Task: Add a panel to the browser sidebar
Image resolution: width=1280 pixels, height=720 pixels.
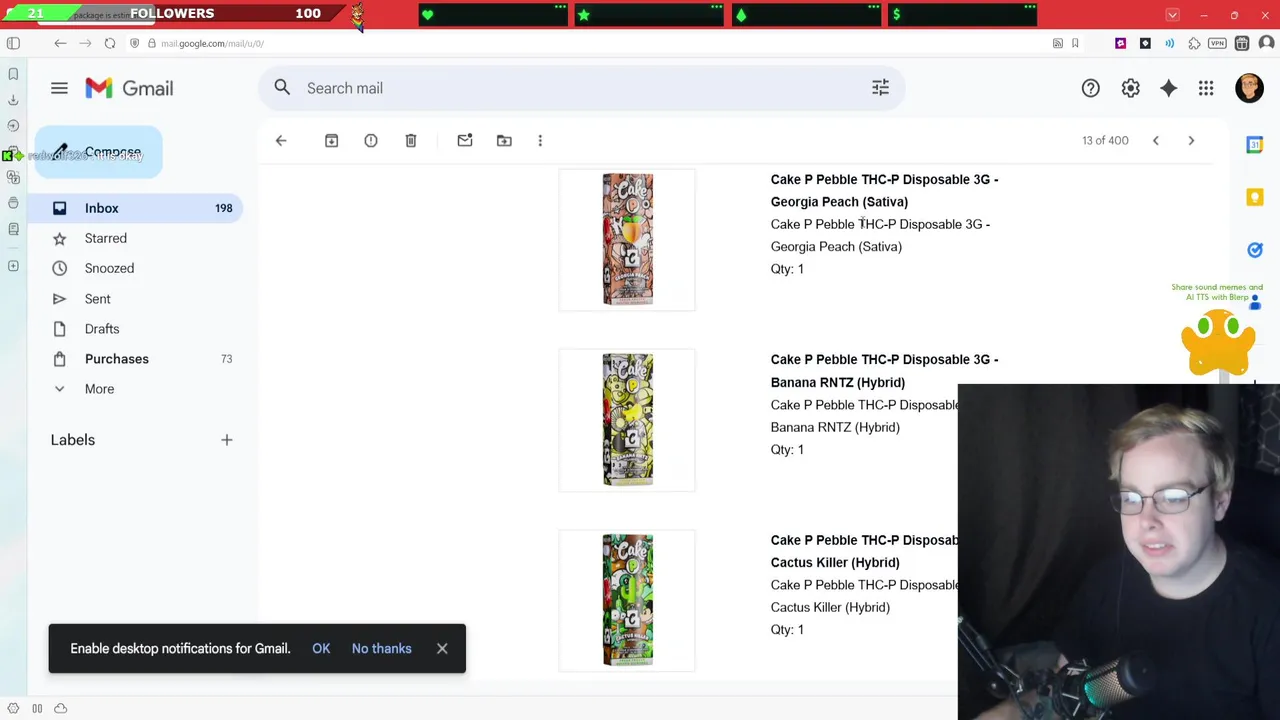Action: coord(13,266)
